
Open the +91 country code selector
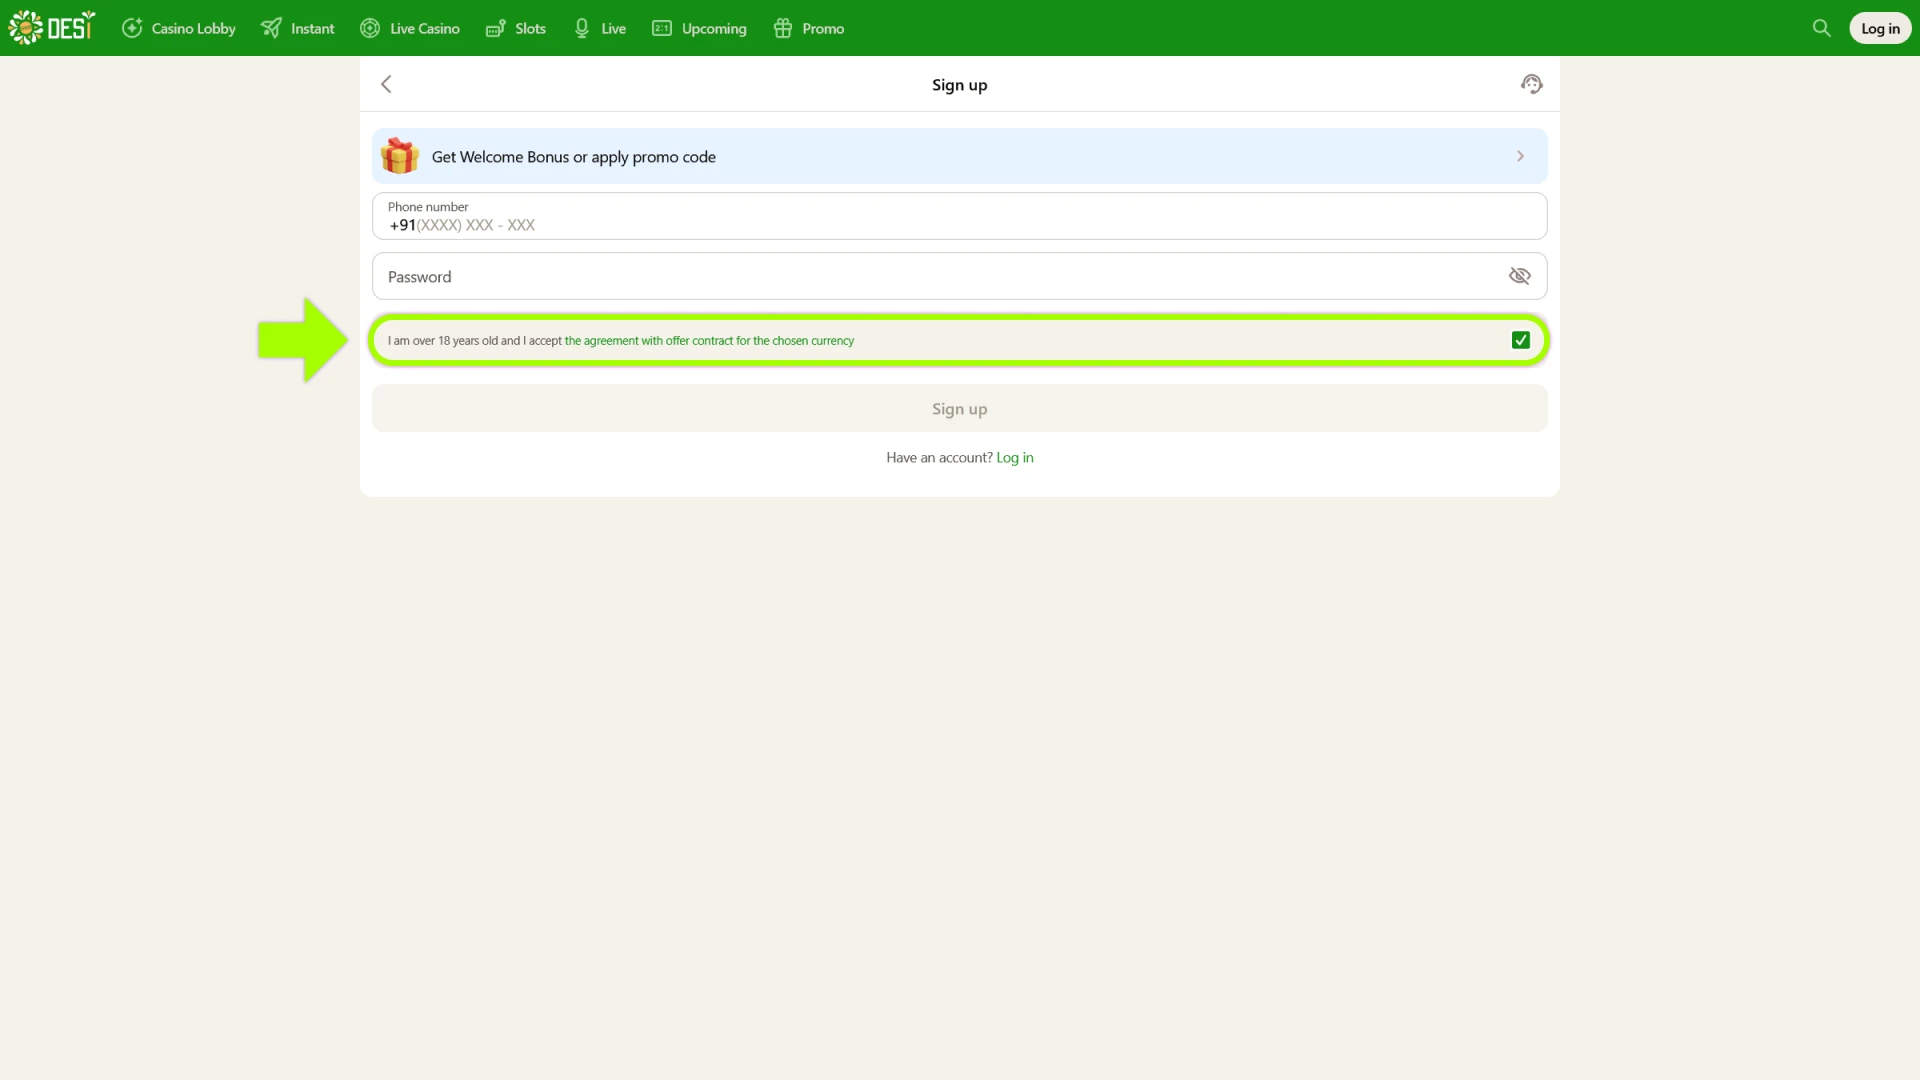[x=403, y=225]
